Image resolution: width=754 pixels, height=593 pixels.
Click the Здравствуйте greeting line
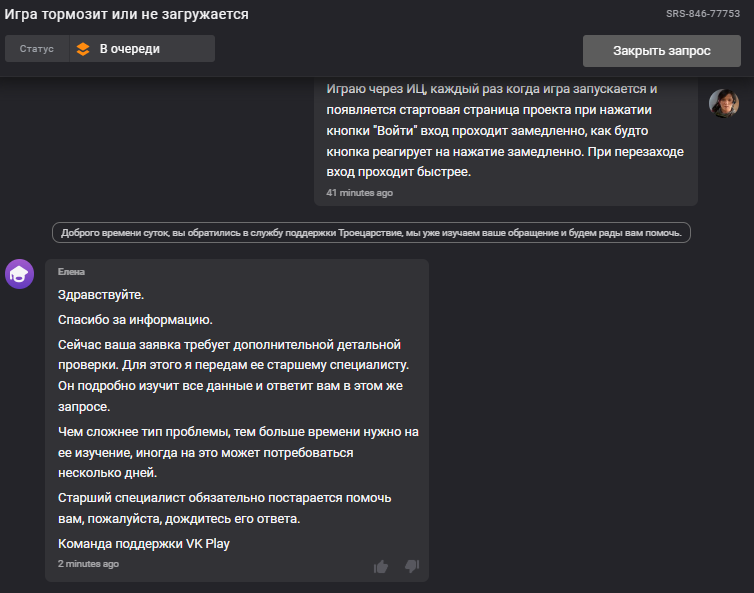coord(101,294)
